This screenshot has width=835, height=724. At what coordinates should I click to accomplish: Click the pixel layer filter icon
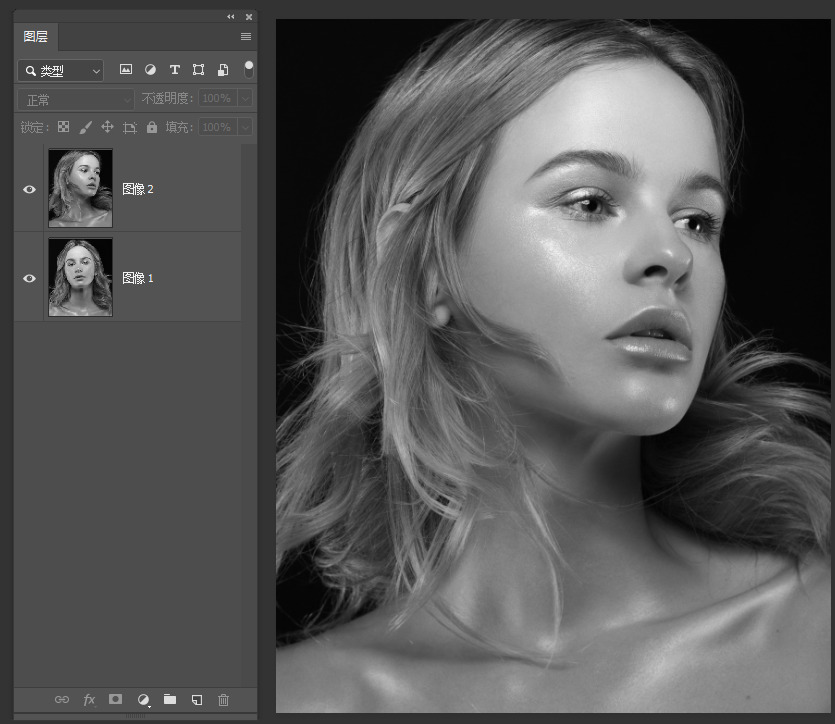[126, 70]
